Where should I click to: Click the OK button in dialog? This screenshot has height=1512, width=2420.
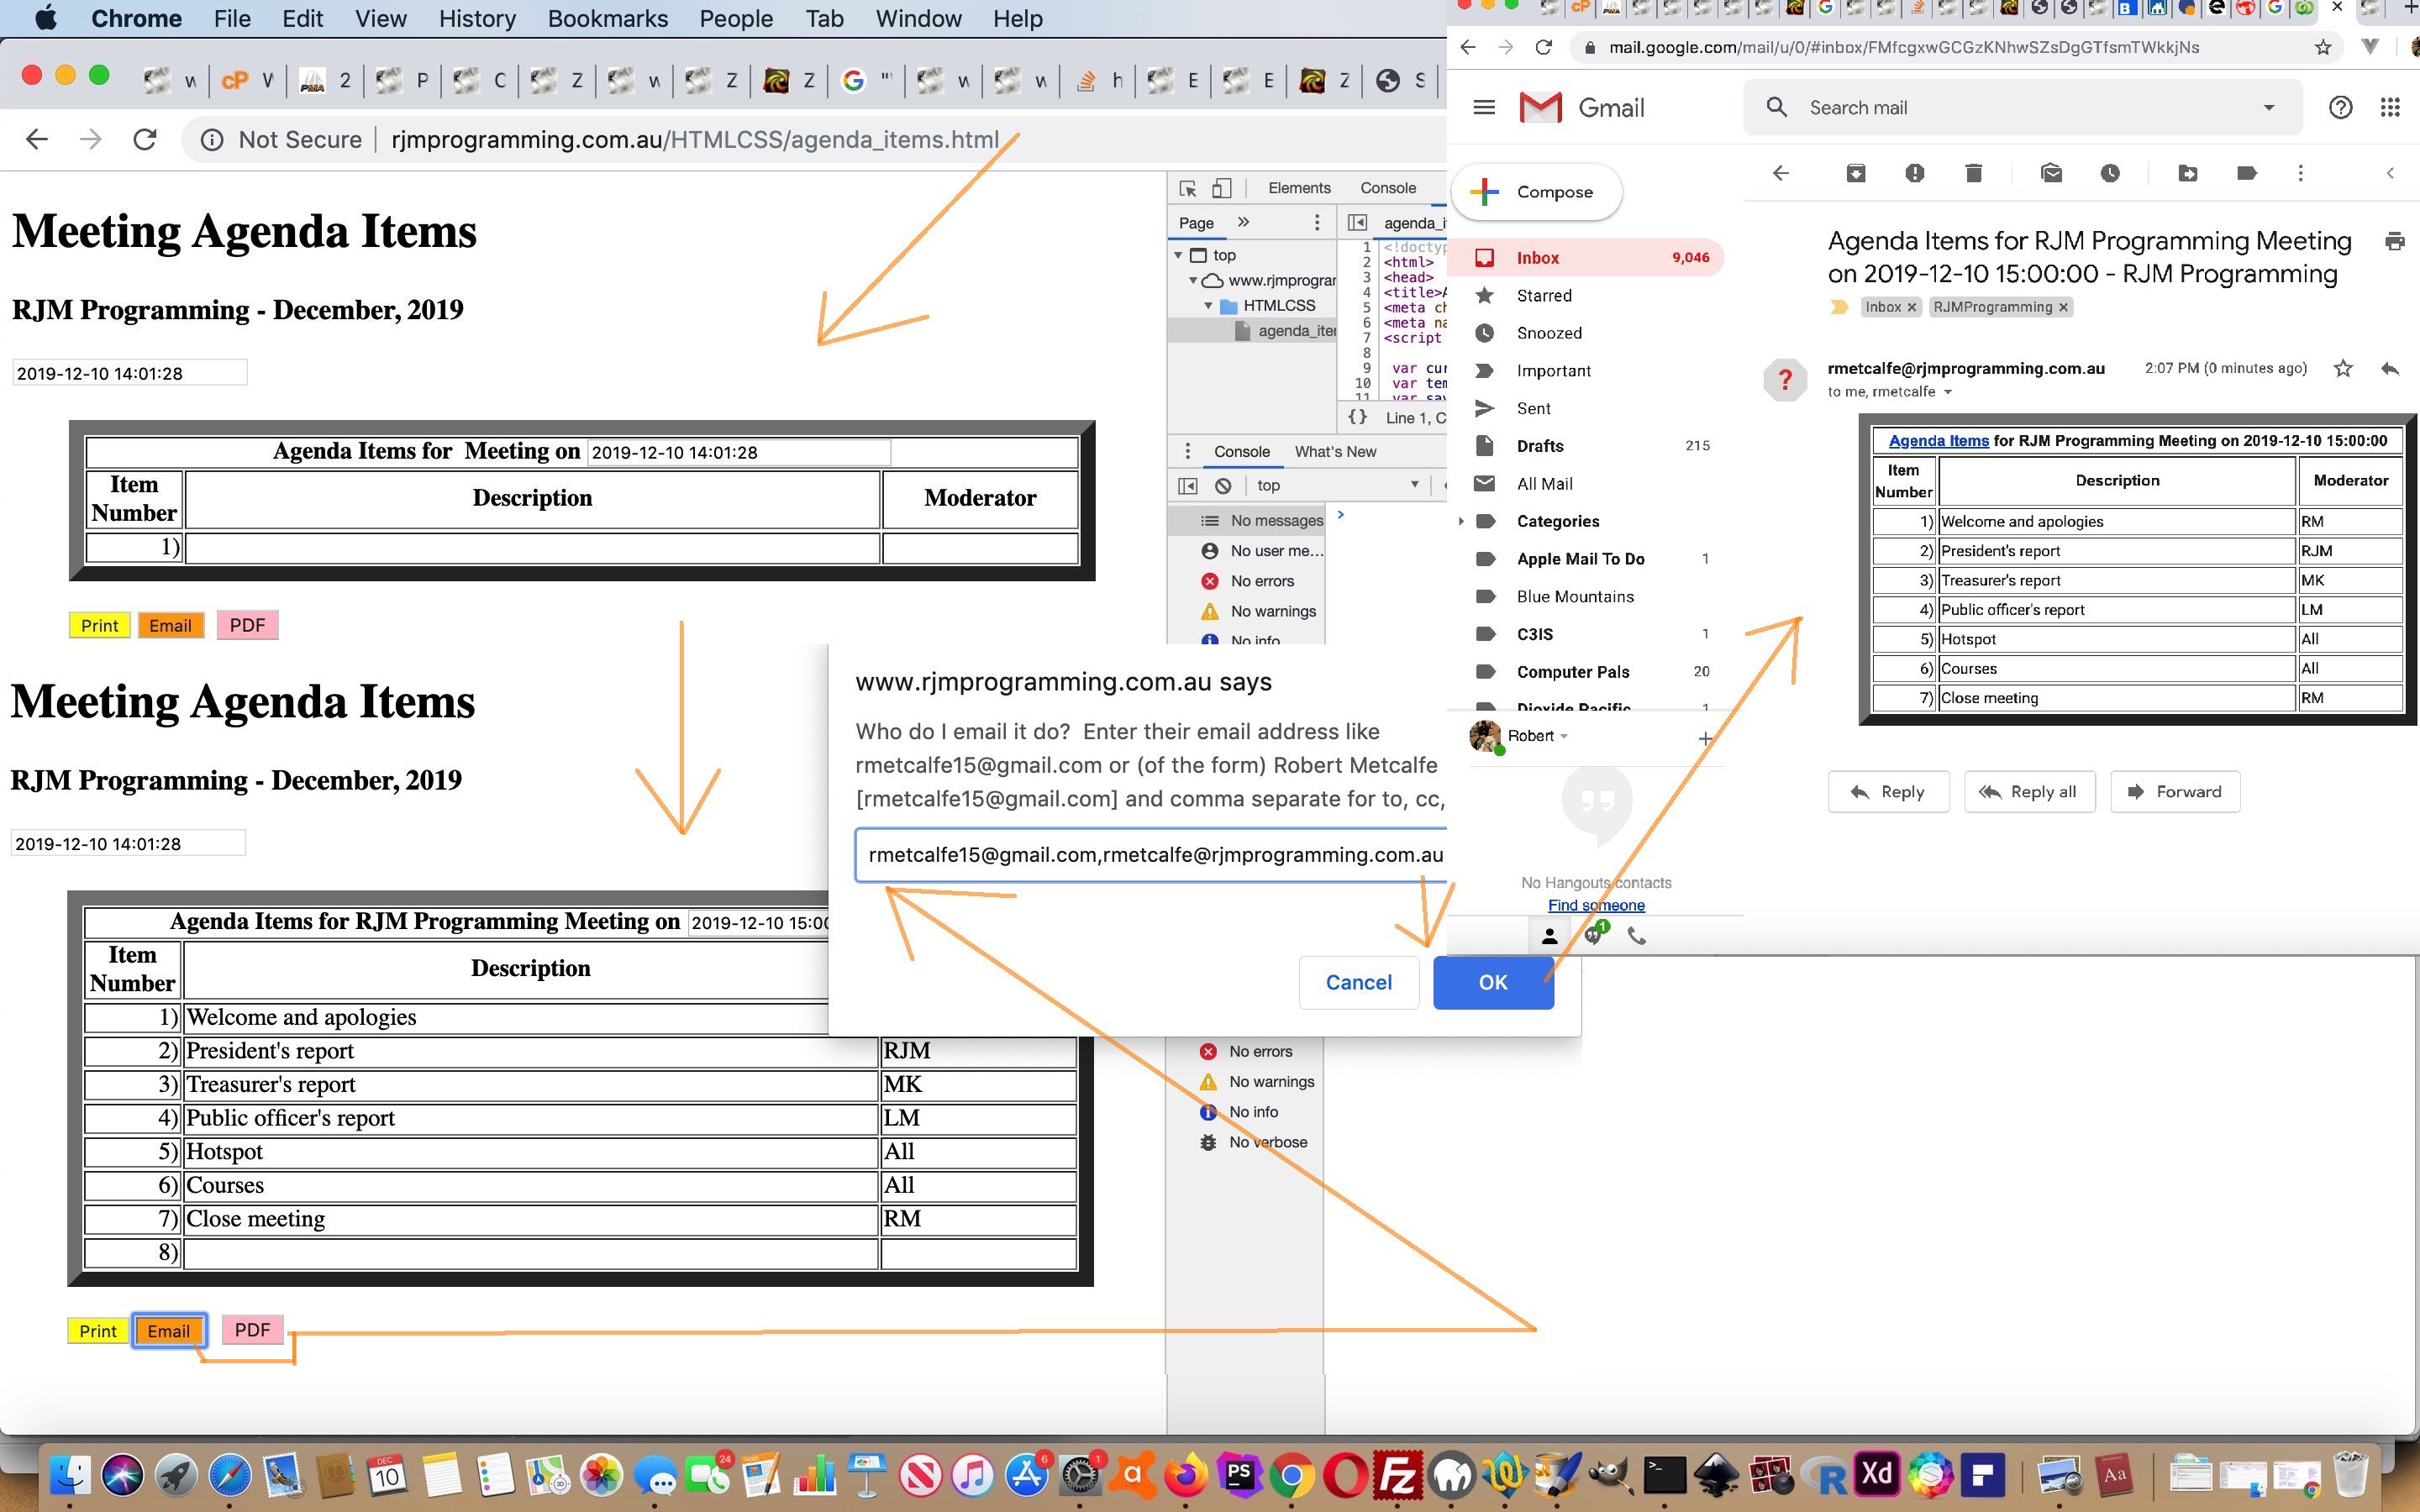coord(1491,981)
